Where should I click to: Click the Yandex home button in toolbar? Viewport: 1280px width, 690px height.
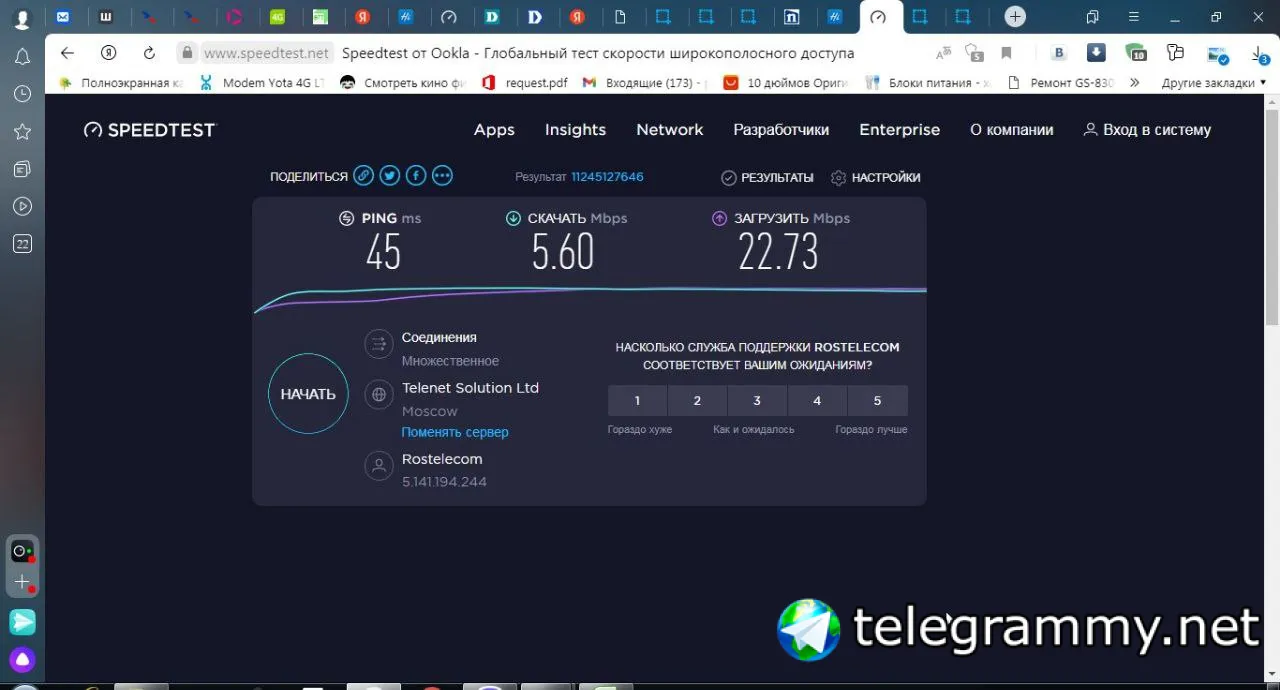click(109, 53)
